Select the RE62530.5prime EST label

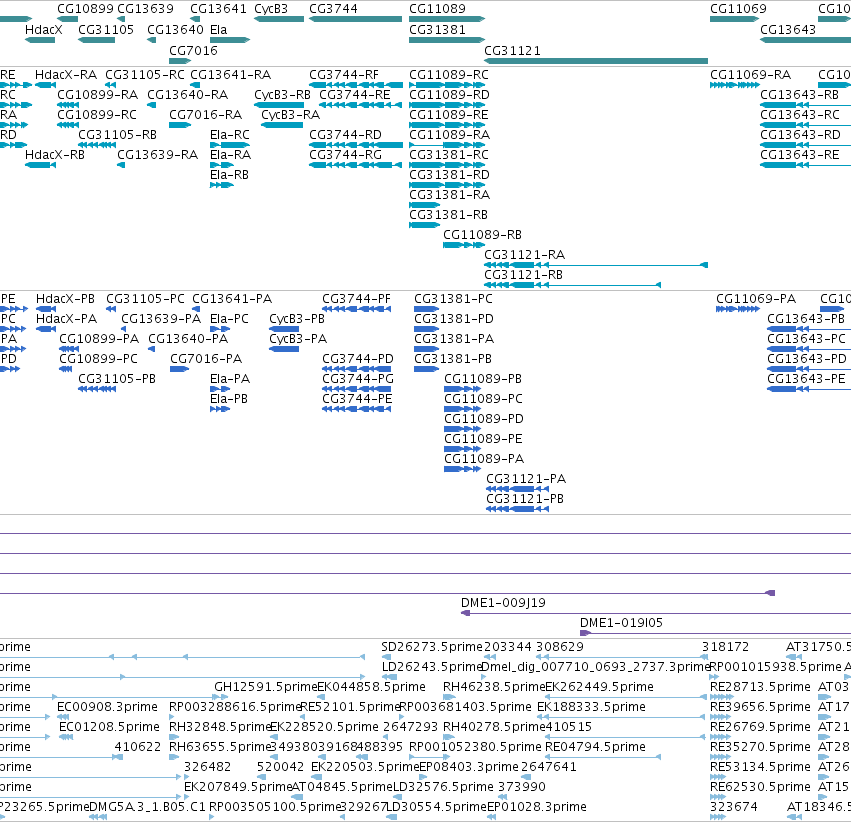pos(760,787)
